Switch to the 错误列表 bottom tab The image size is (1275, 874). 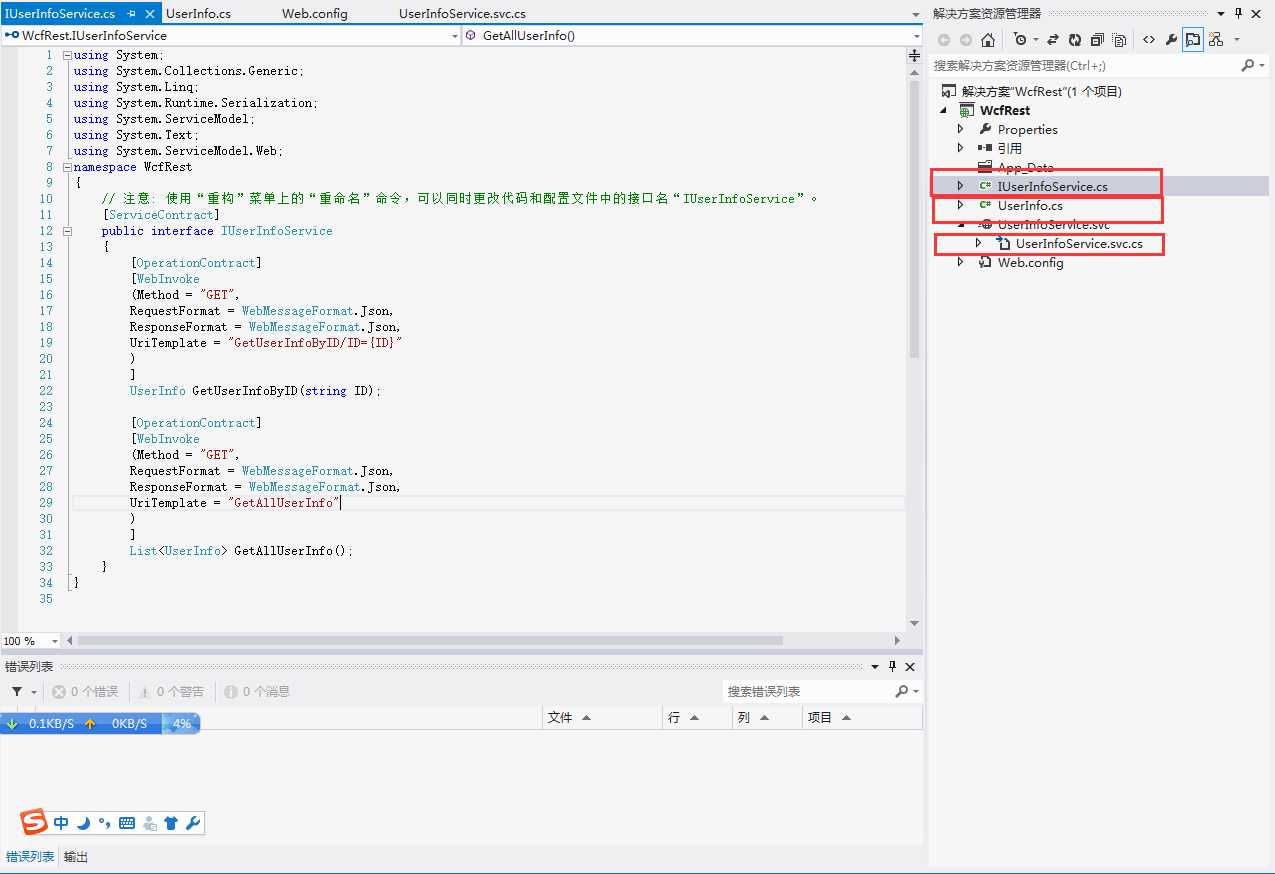tap(30, 857)
